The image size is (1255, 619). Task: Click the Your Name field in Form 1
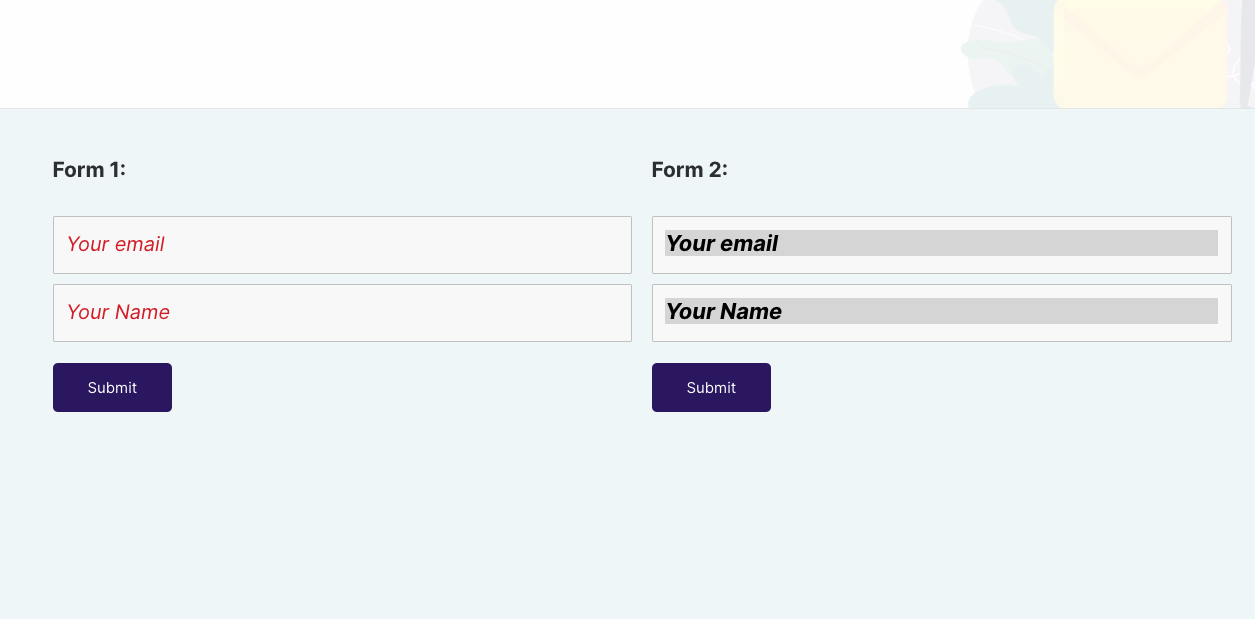(342, 313)
